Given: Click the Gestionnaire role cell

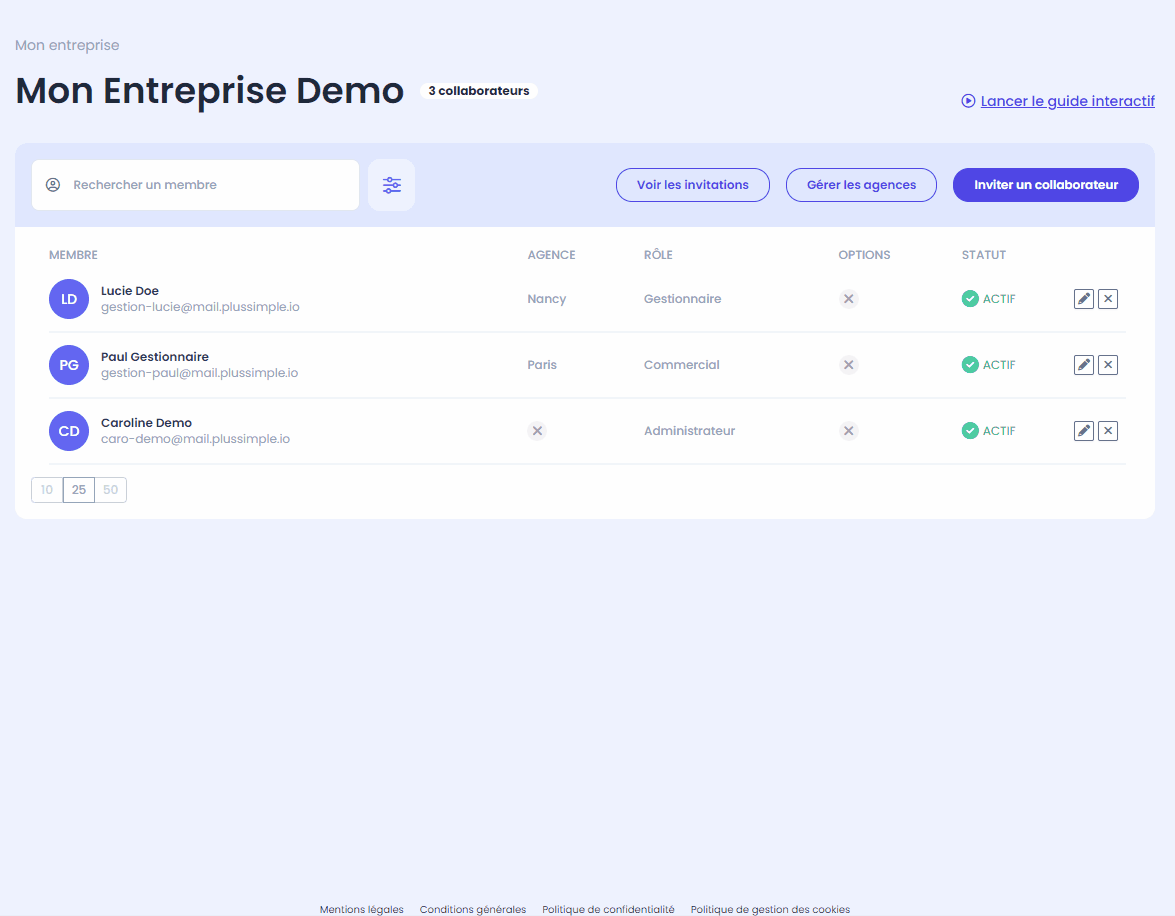Looking at the screenshot, I should [683, 299].
